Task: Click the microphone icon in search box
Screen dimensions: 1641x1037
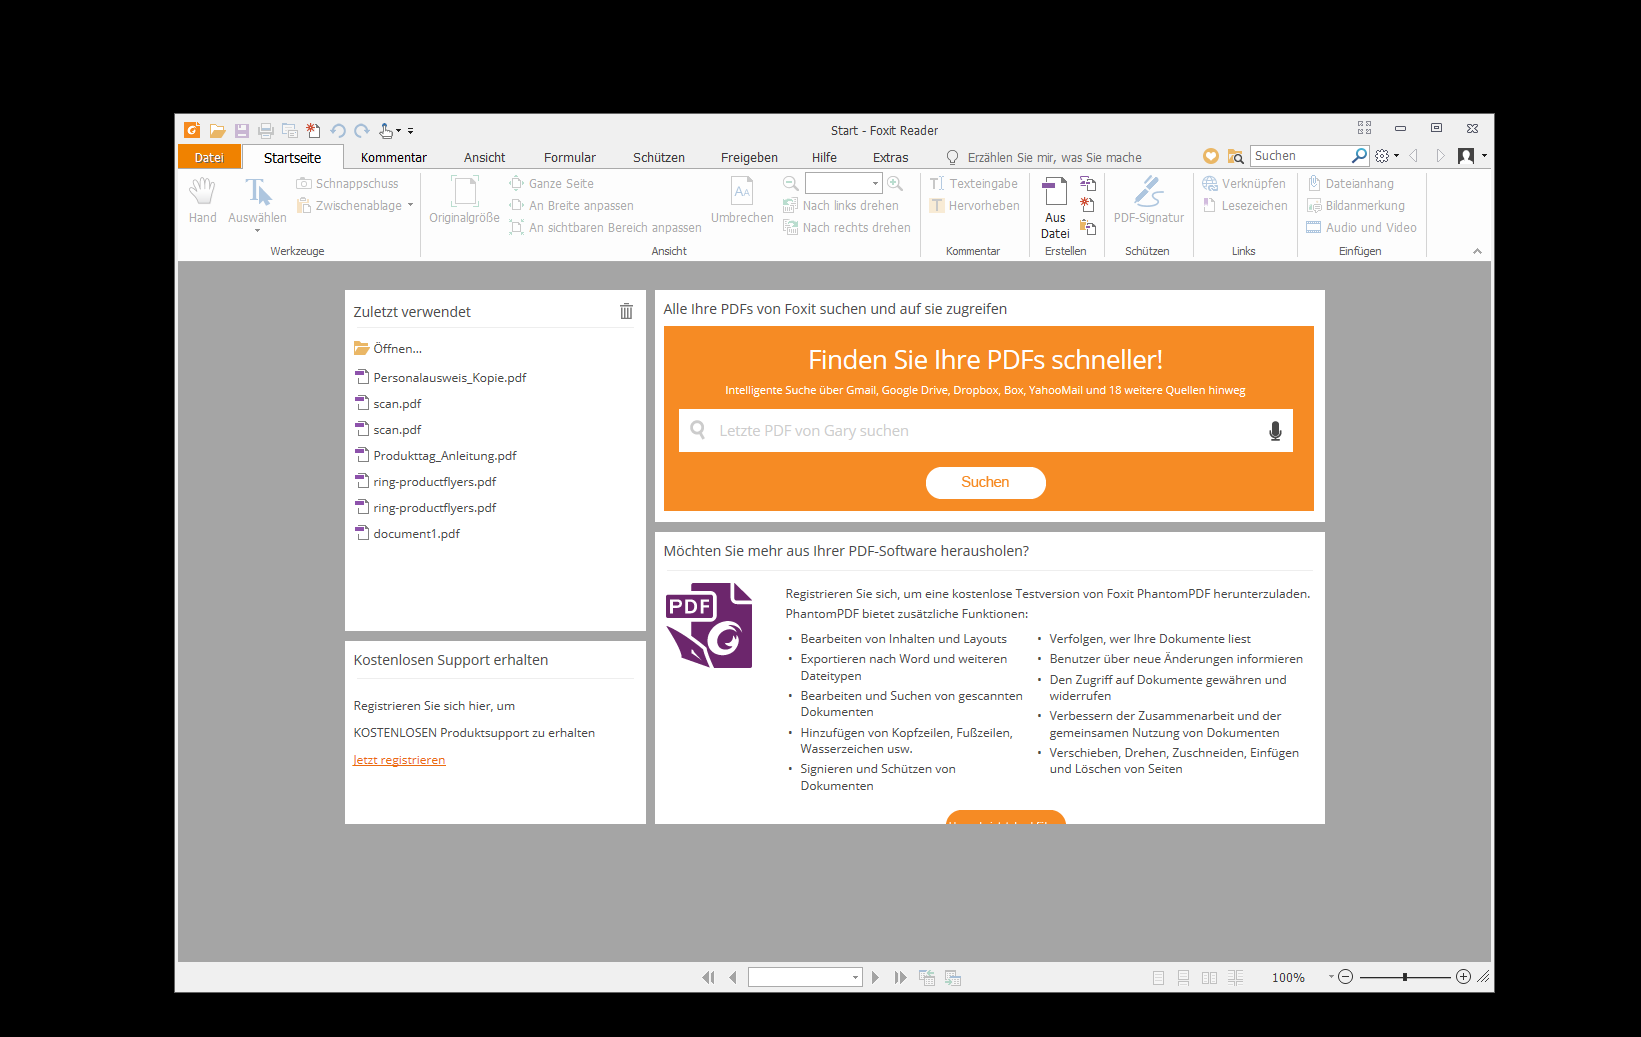Action: (1275, 431)
